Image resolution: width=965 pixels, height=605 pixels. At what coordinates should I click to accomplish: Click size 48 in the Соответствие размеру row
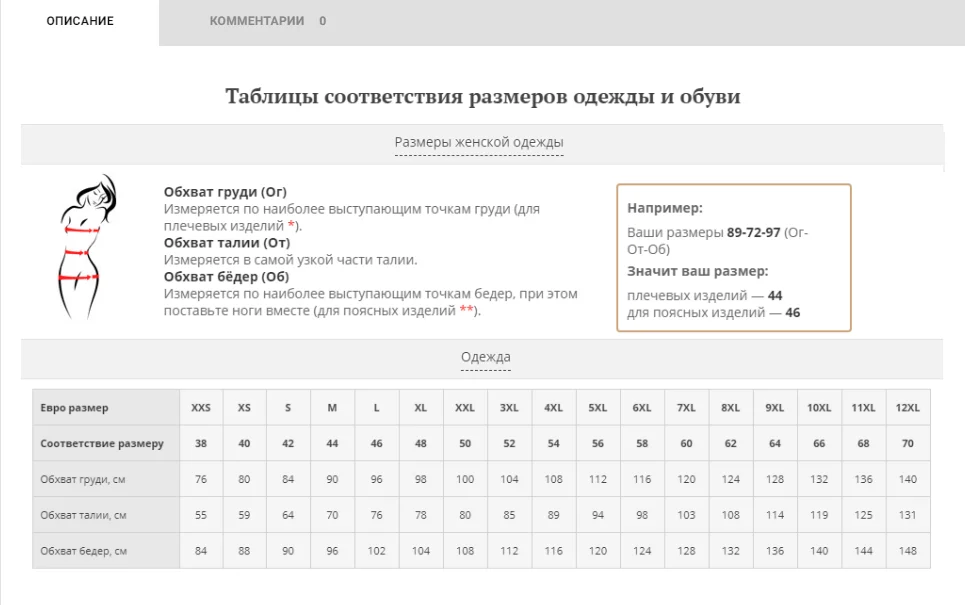point(421,443)
